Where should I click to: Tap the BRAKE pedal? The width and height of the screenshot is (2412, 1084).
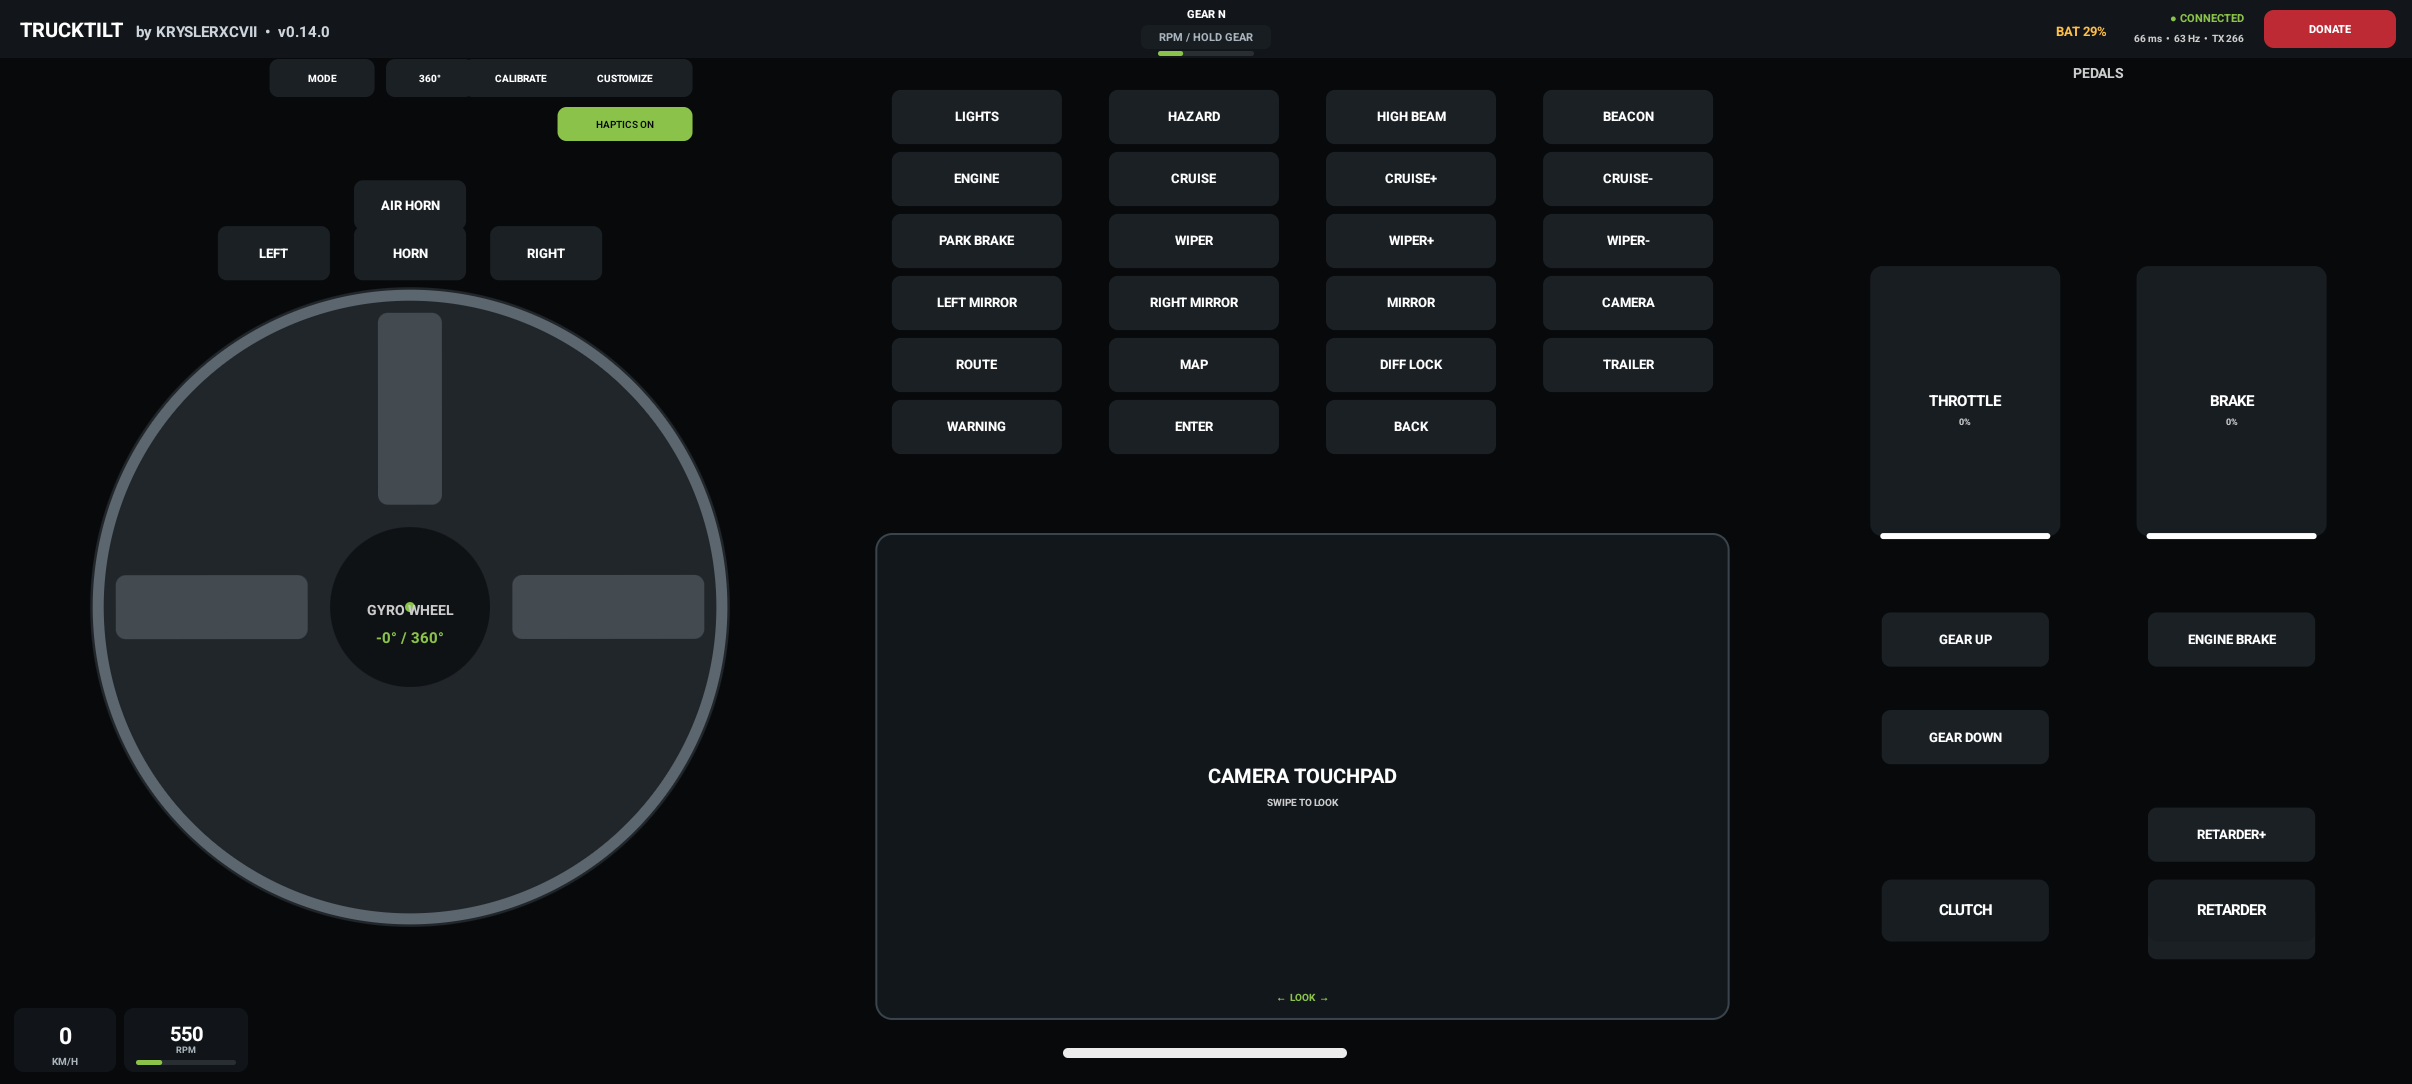[2231, 402]
